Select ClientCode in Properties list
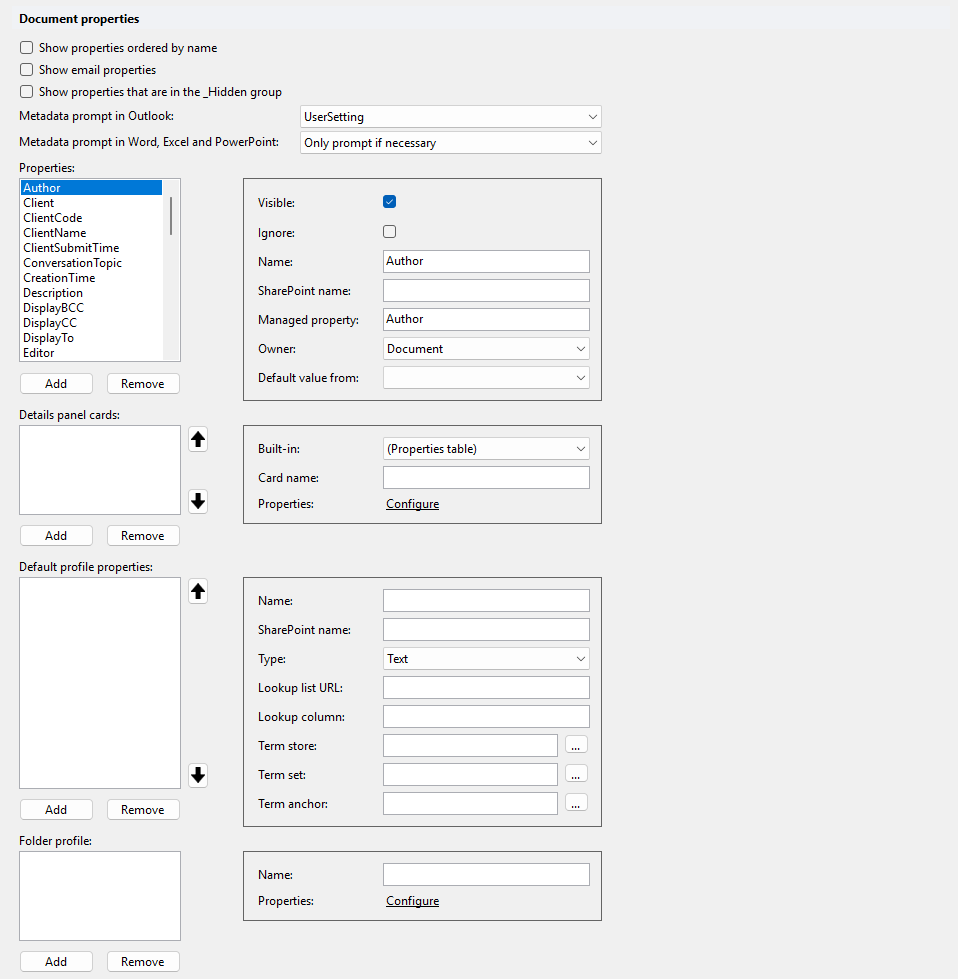The height and width of the screenshot is (979, 958). pos(91,218)
